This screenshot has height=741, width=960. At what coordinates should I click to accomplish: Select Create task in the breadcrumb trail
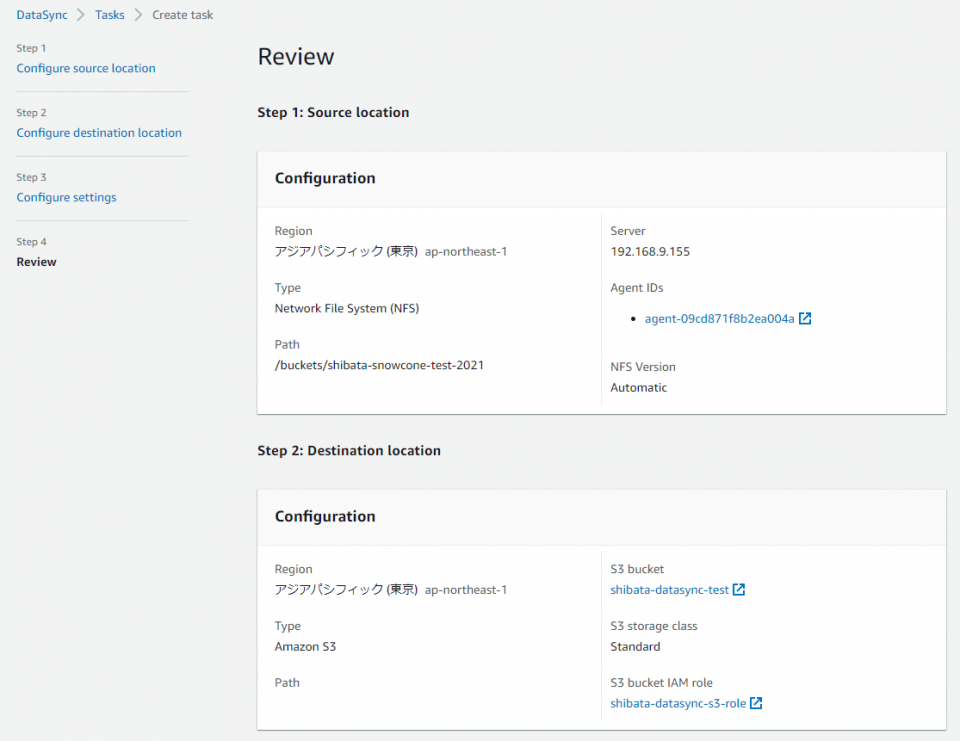(x=182, y=14)
